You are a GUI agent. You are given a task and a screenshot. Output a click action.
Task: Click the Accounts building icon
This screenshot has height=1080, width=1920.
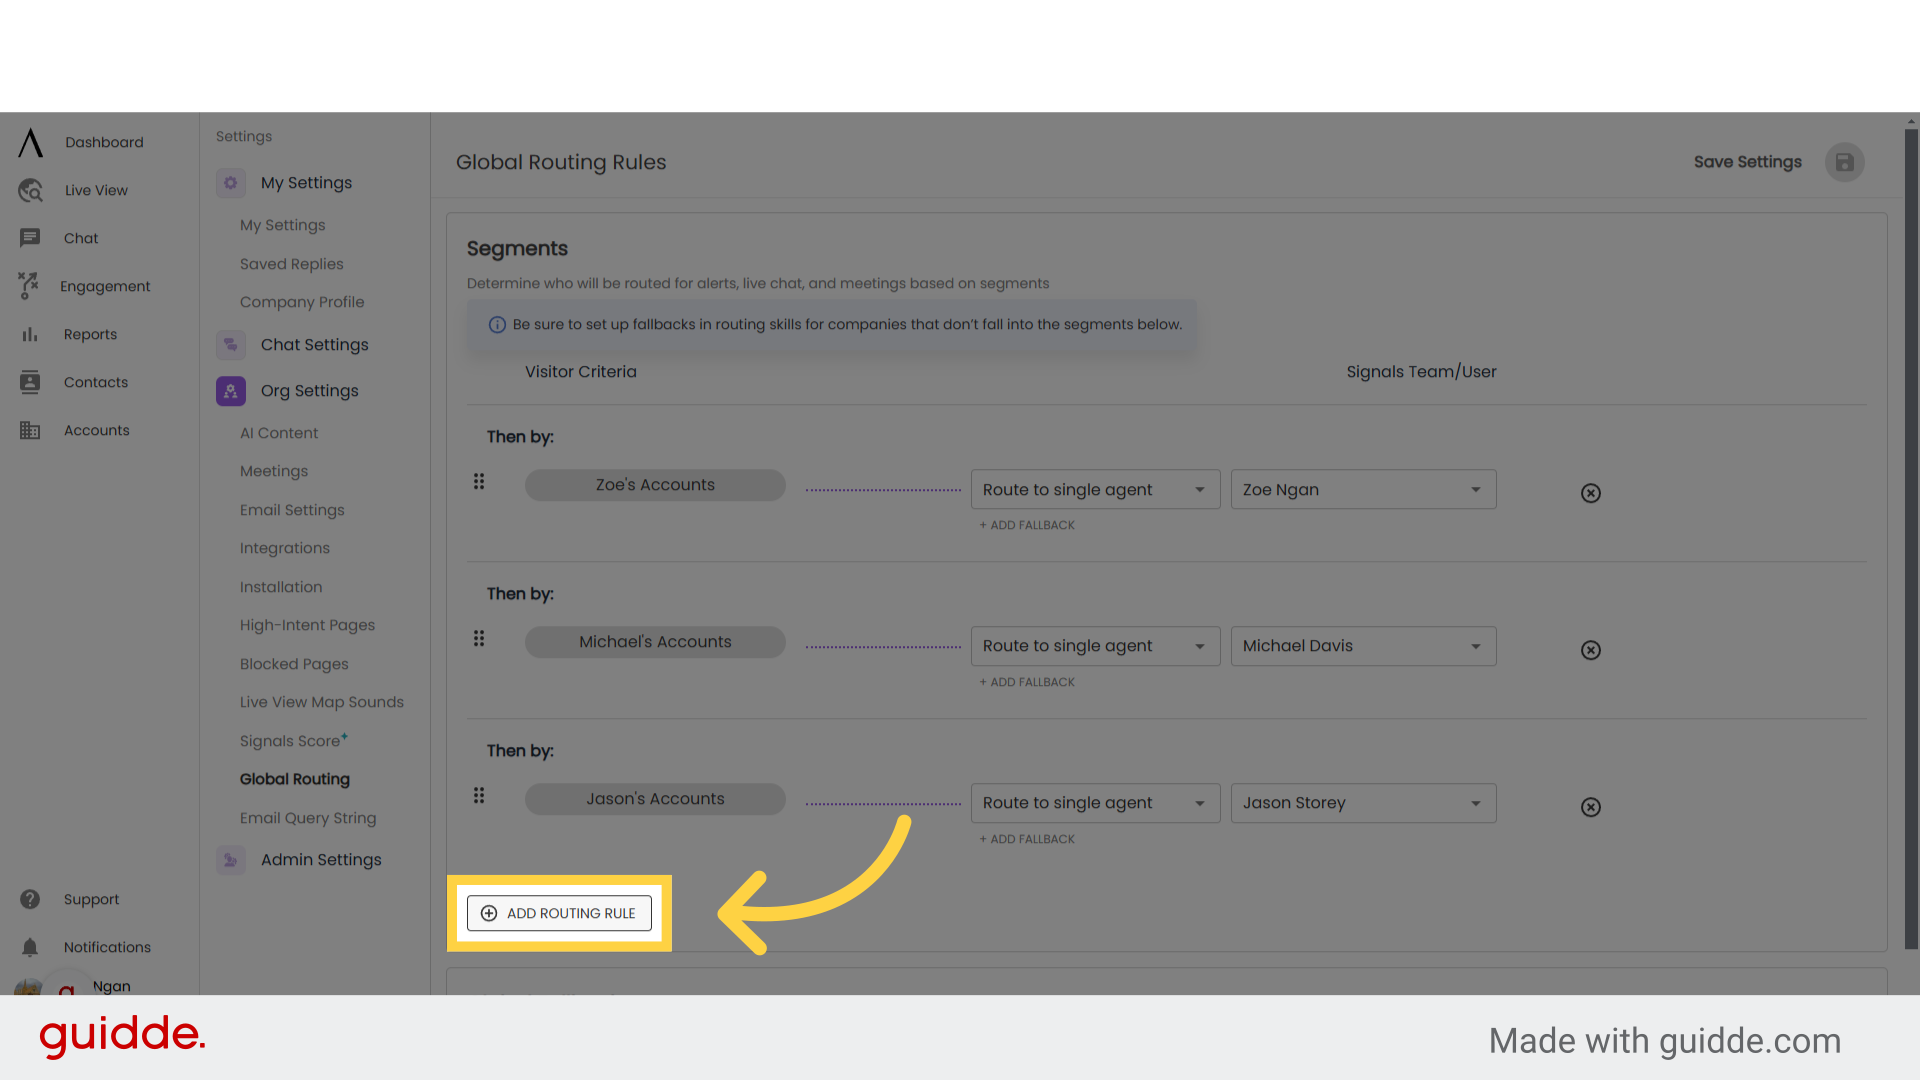click(x=30, y=430)
